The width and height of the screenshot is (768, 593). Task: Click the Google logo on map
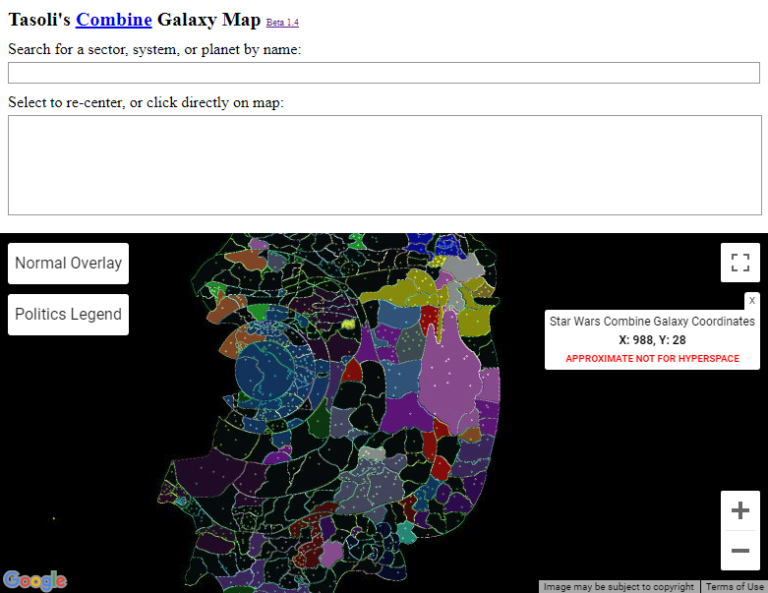[x=35, y=580]
